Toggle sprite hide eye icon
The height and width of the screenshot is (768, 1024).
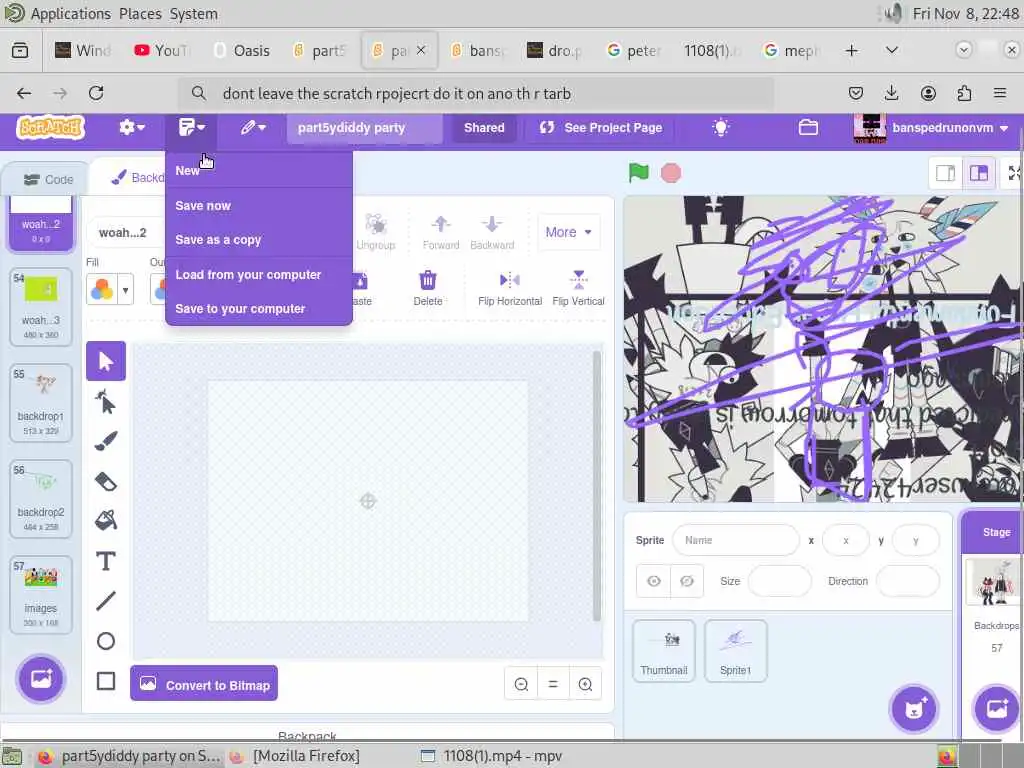tap(686, 581)
